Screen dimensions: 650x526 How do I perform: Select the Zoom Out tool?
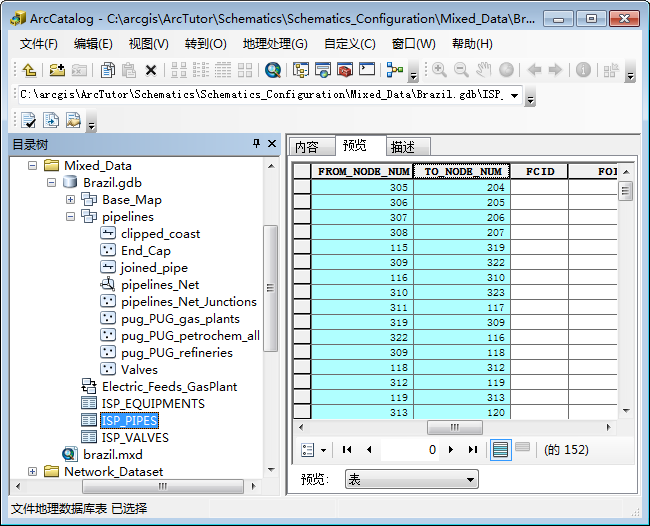click(461, 70)
